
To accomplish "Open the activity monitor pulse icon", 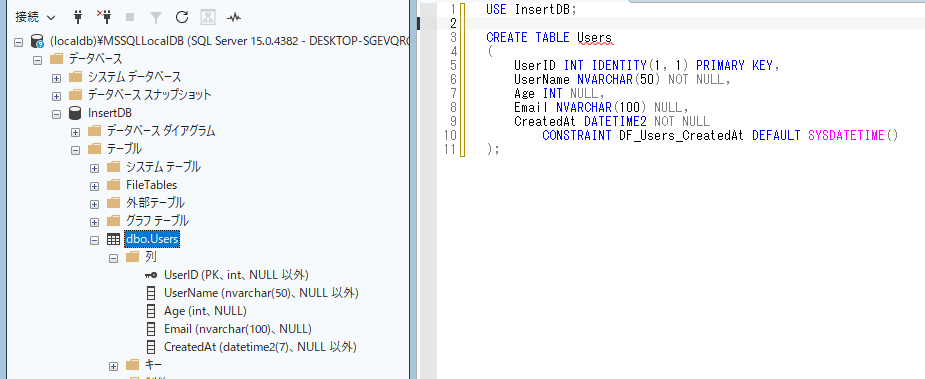I will (x=234, y=18).
